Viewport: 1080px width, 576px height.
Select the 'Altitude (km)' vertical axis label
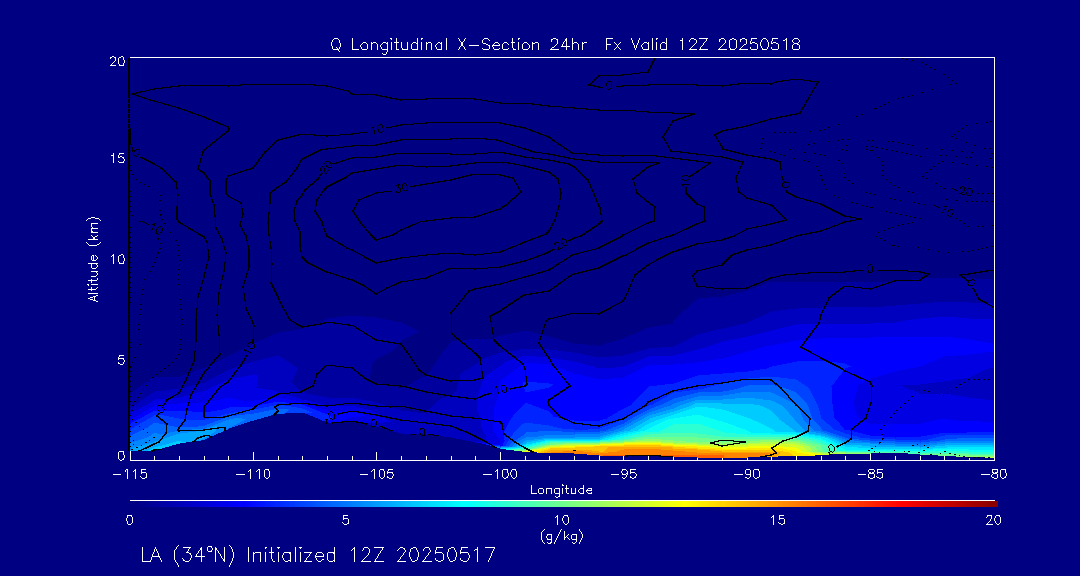pyautogui.click(x=93, y=259)
